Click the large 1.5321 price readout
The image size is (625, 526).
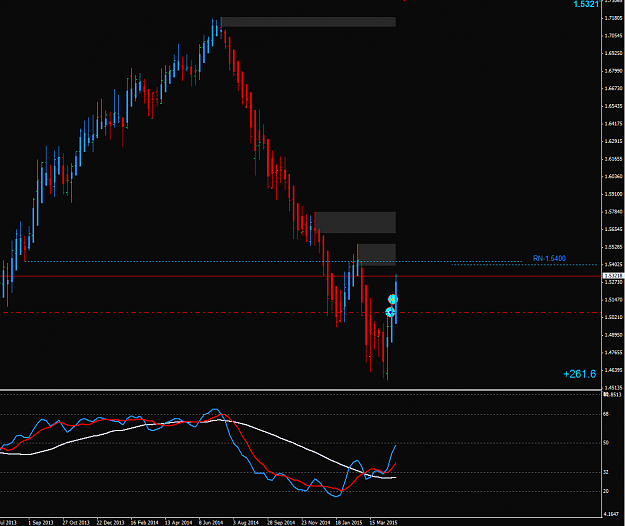(x=586, y=4)
